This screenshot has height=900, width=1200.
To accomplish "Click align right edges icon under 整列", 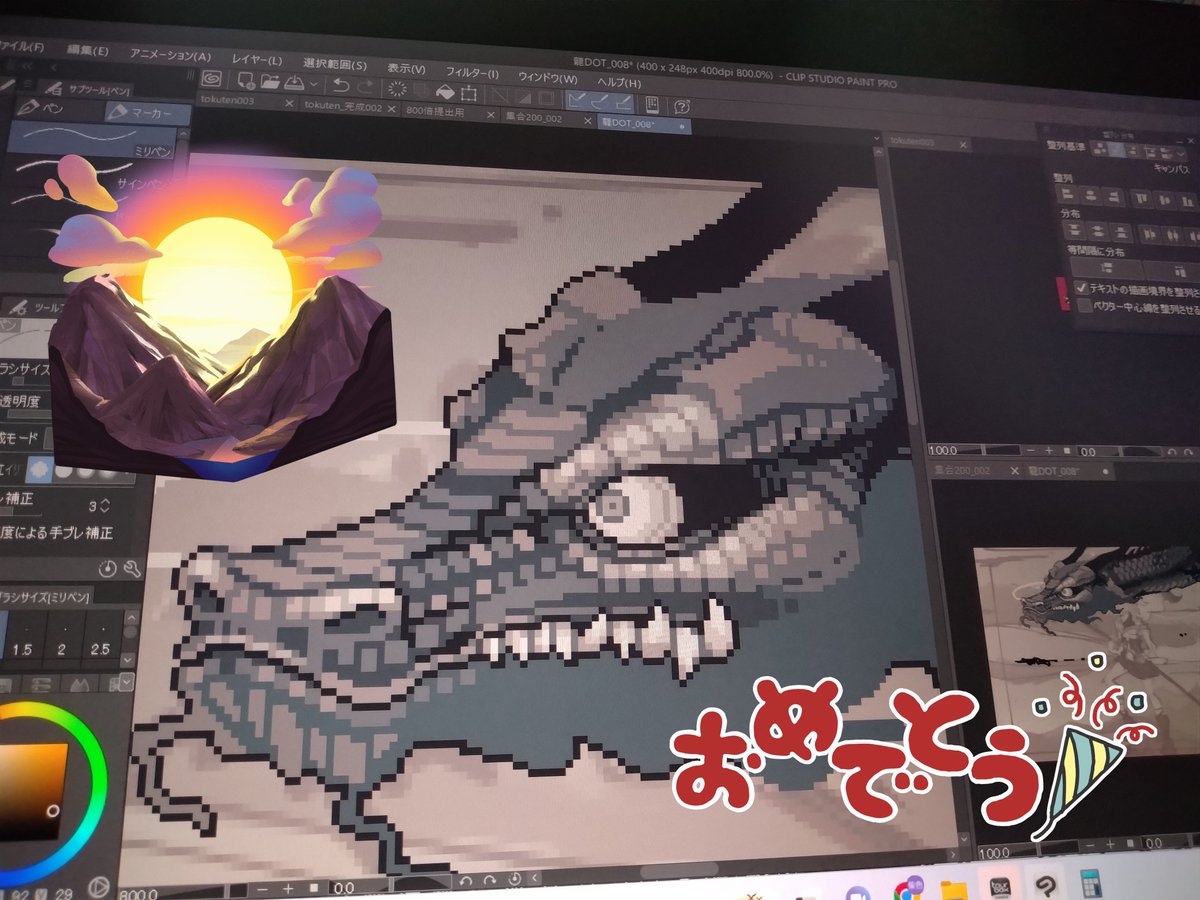I will click(x=1114, y=197).
